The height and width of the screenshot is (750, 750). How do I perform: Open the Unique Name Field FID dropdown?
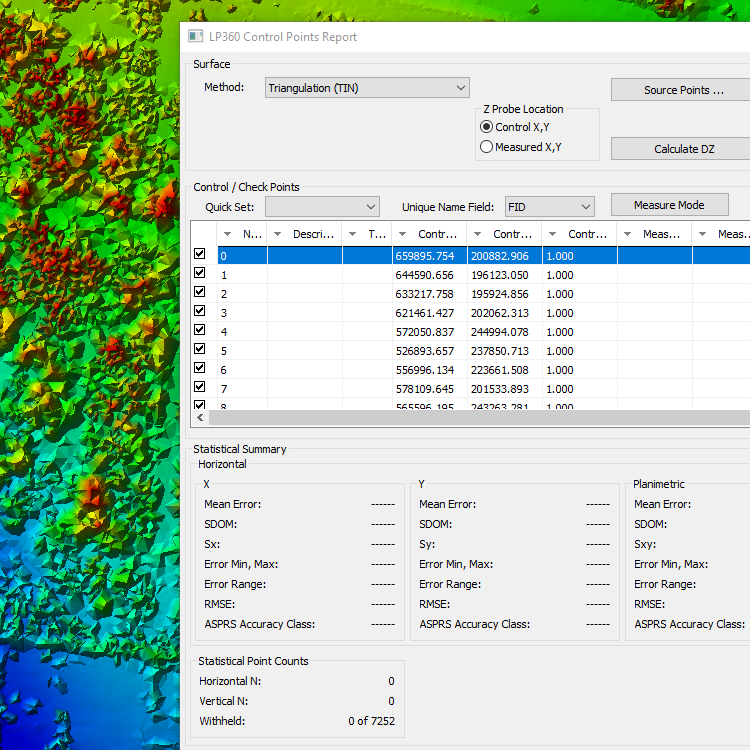(x=550, y=207)
